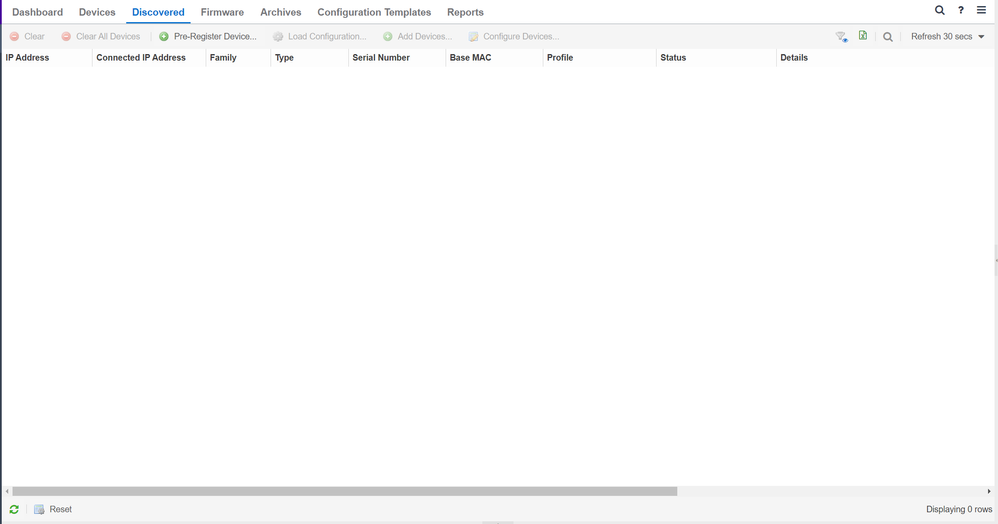Image resolution: width=998 pixels, height=524 pixels.
Task: Open the Firmware tab
Action: [x=222, y=12]
